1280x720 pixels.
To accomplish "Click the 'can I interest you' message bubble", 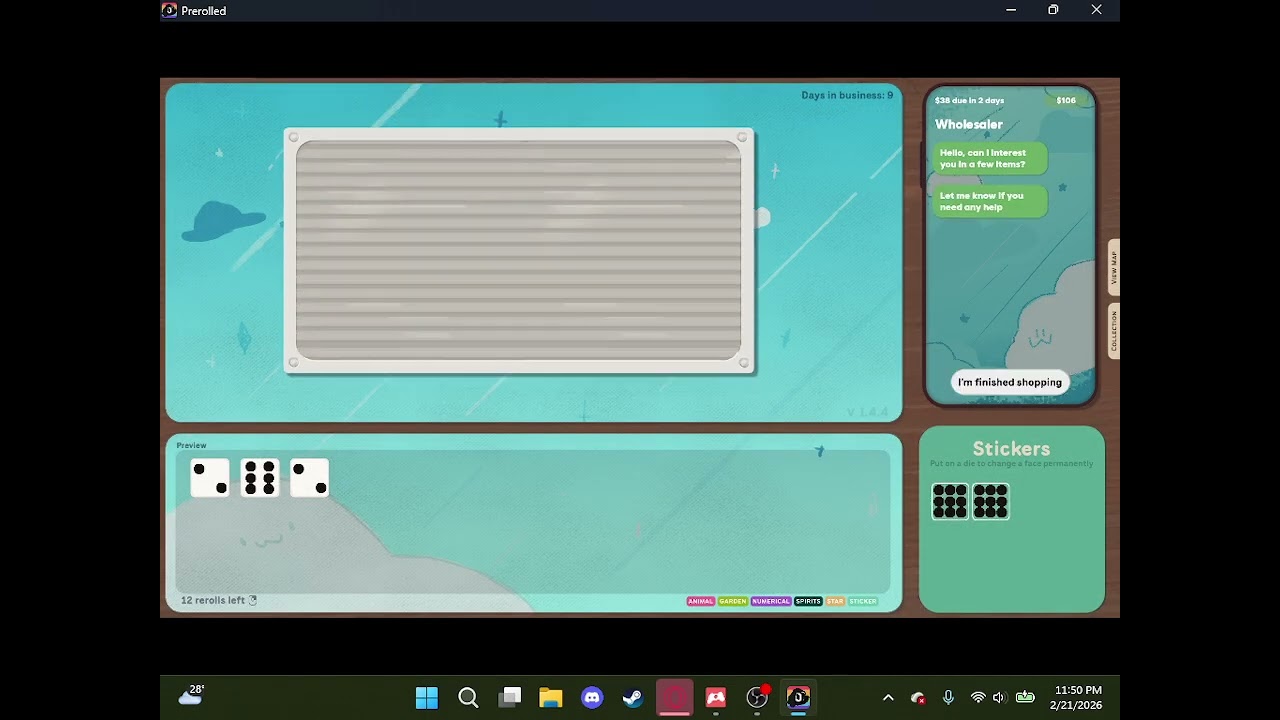I will point(990,158).
